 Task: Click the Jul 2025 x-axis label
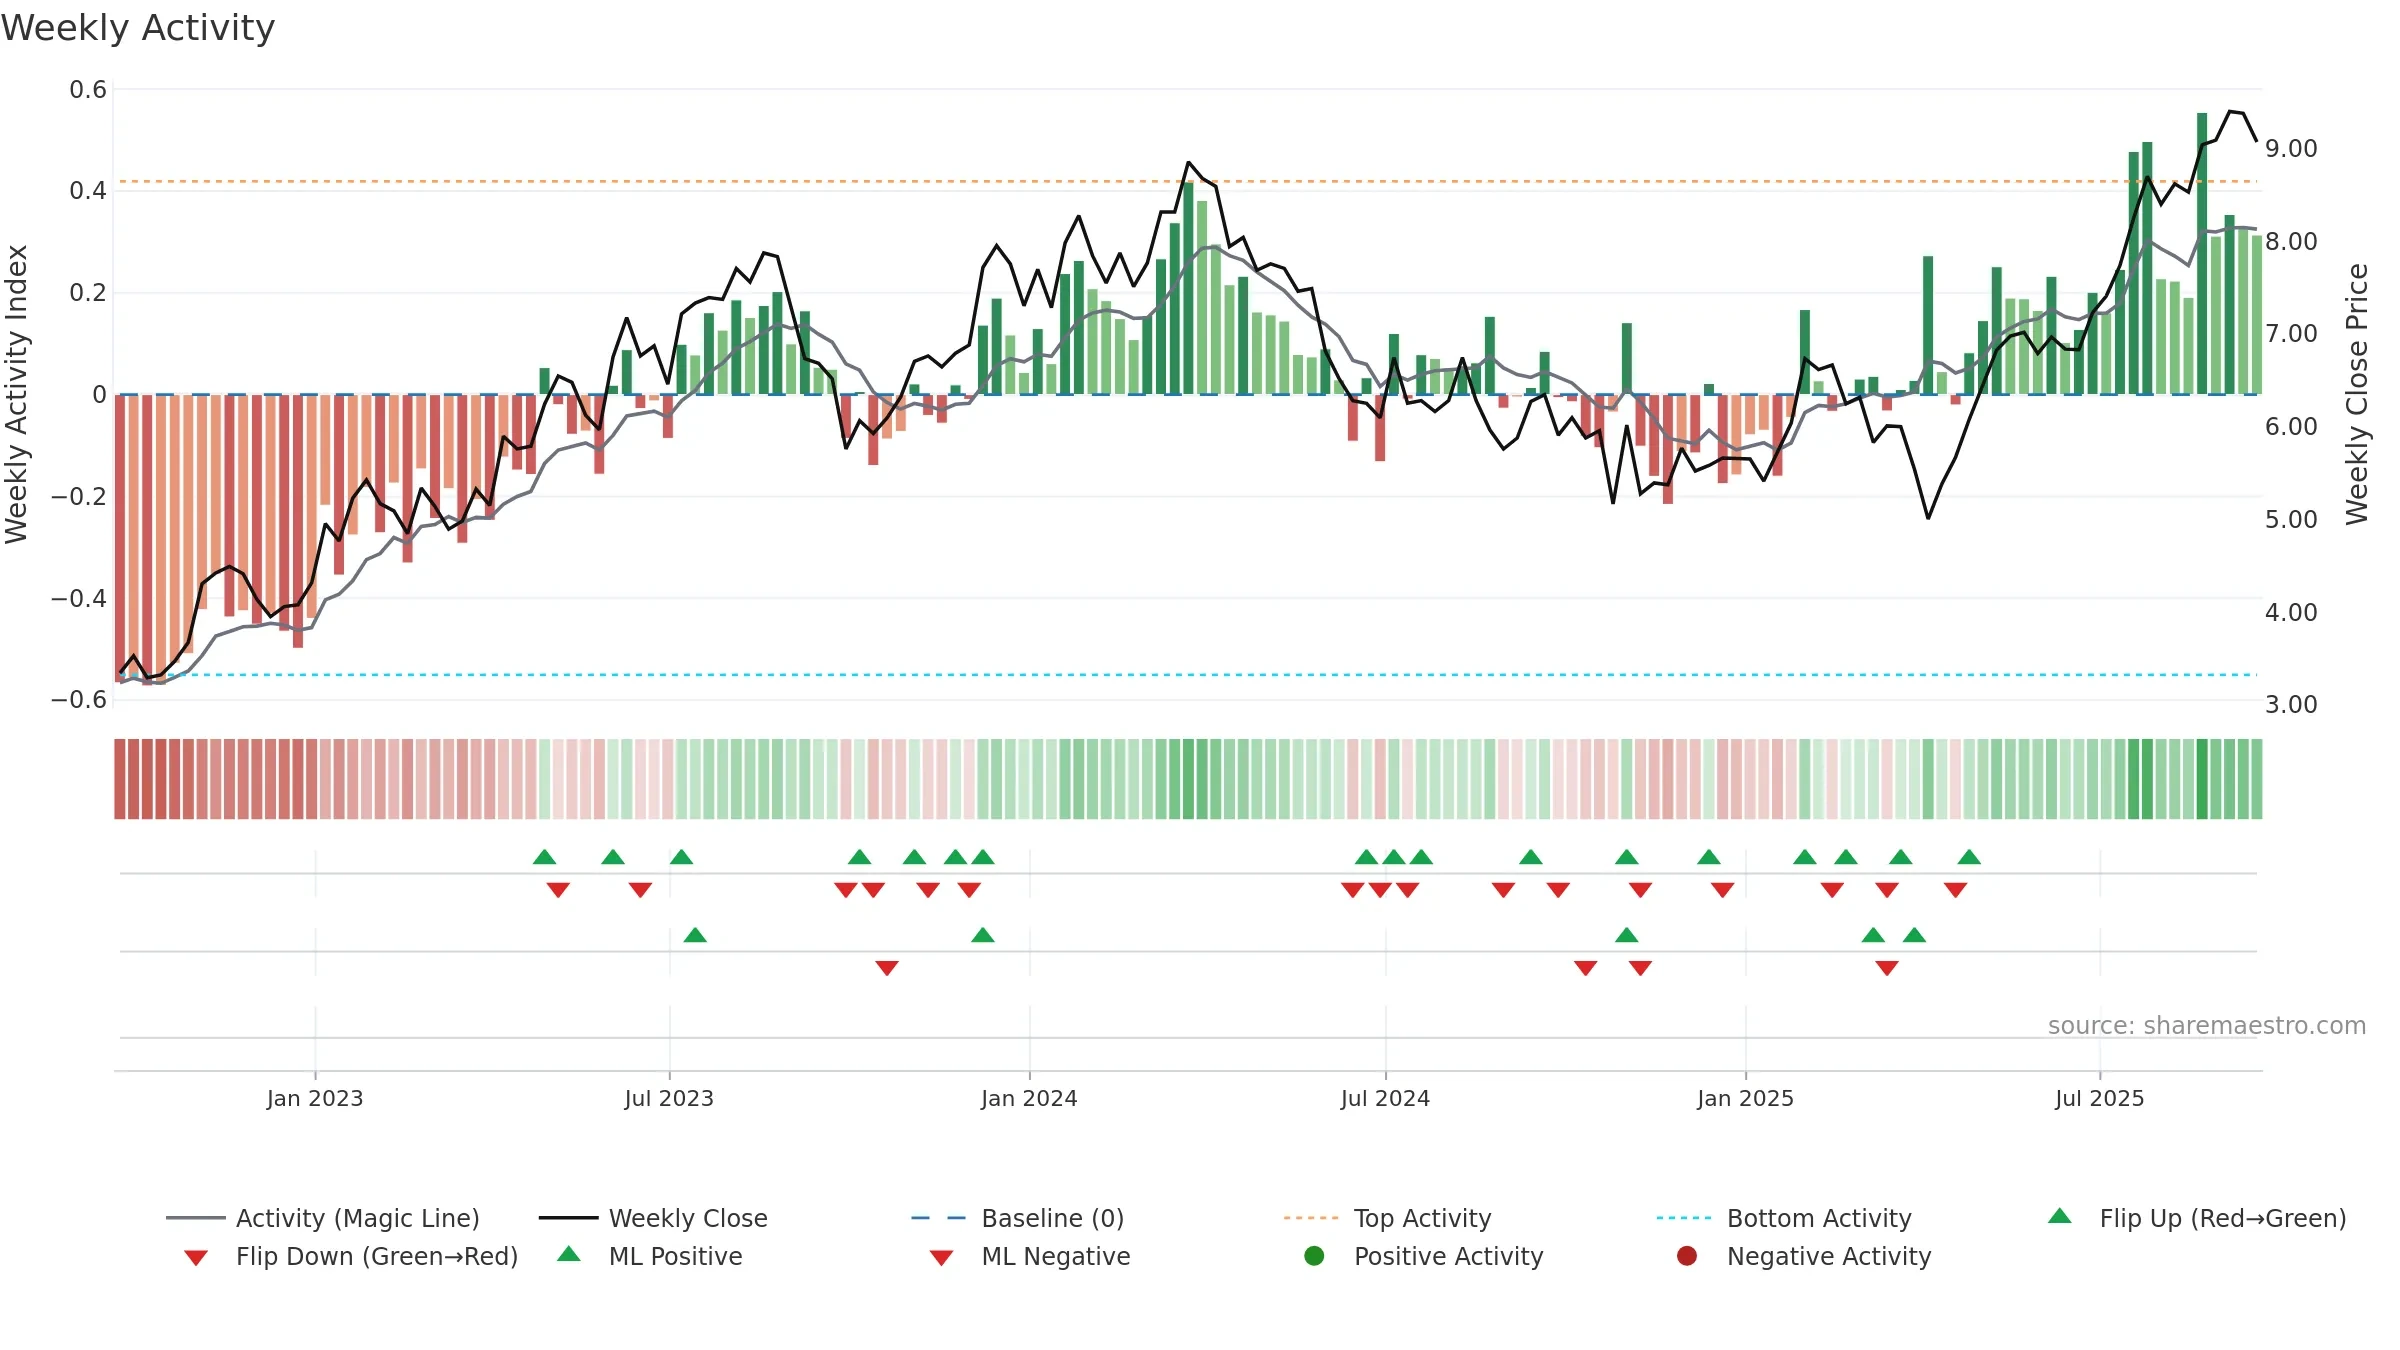(2100, 1098)
